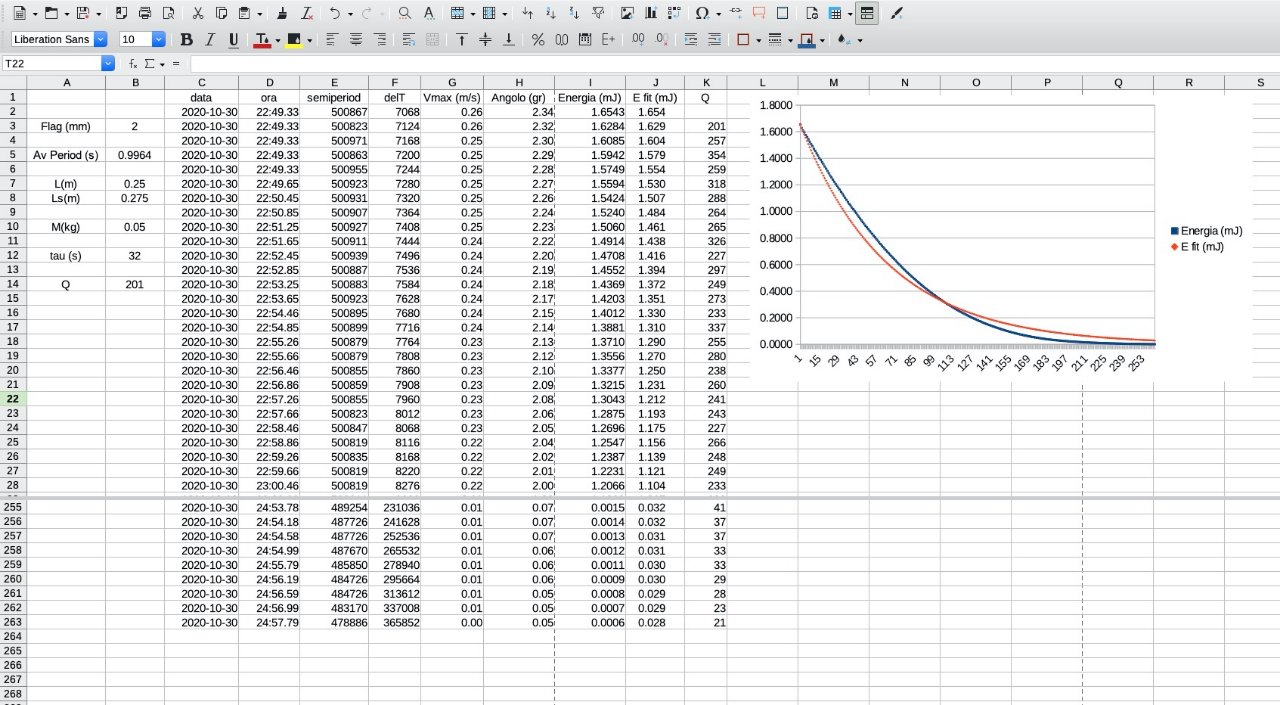Click the Show Draw Functions brush icon
Viewport: 1280px width, 705px height.
point(896,14)
